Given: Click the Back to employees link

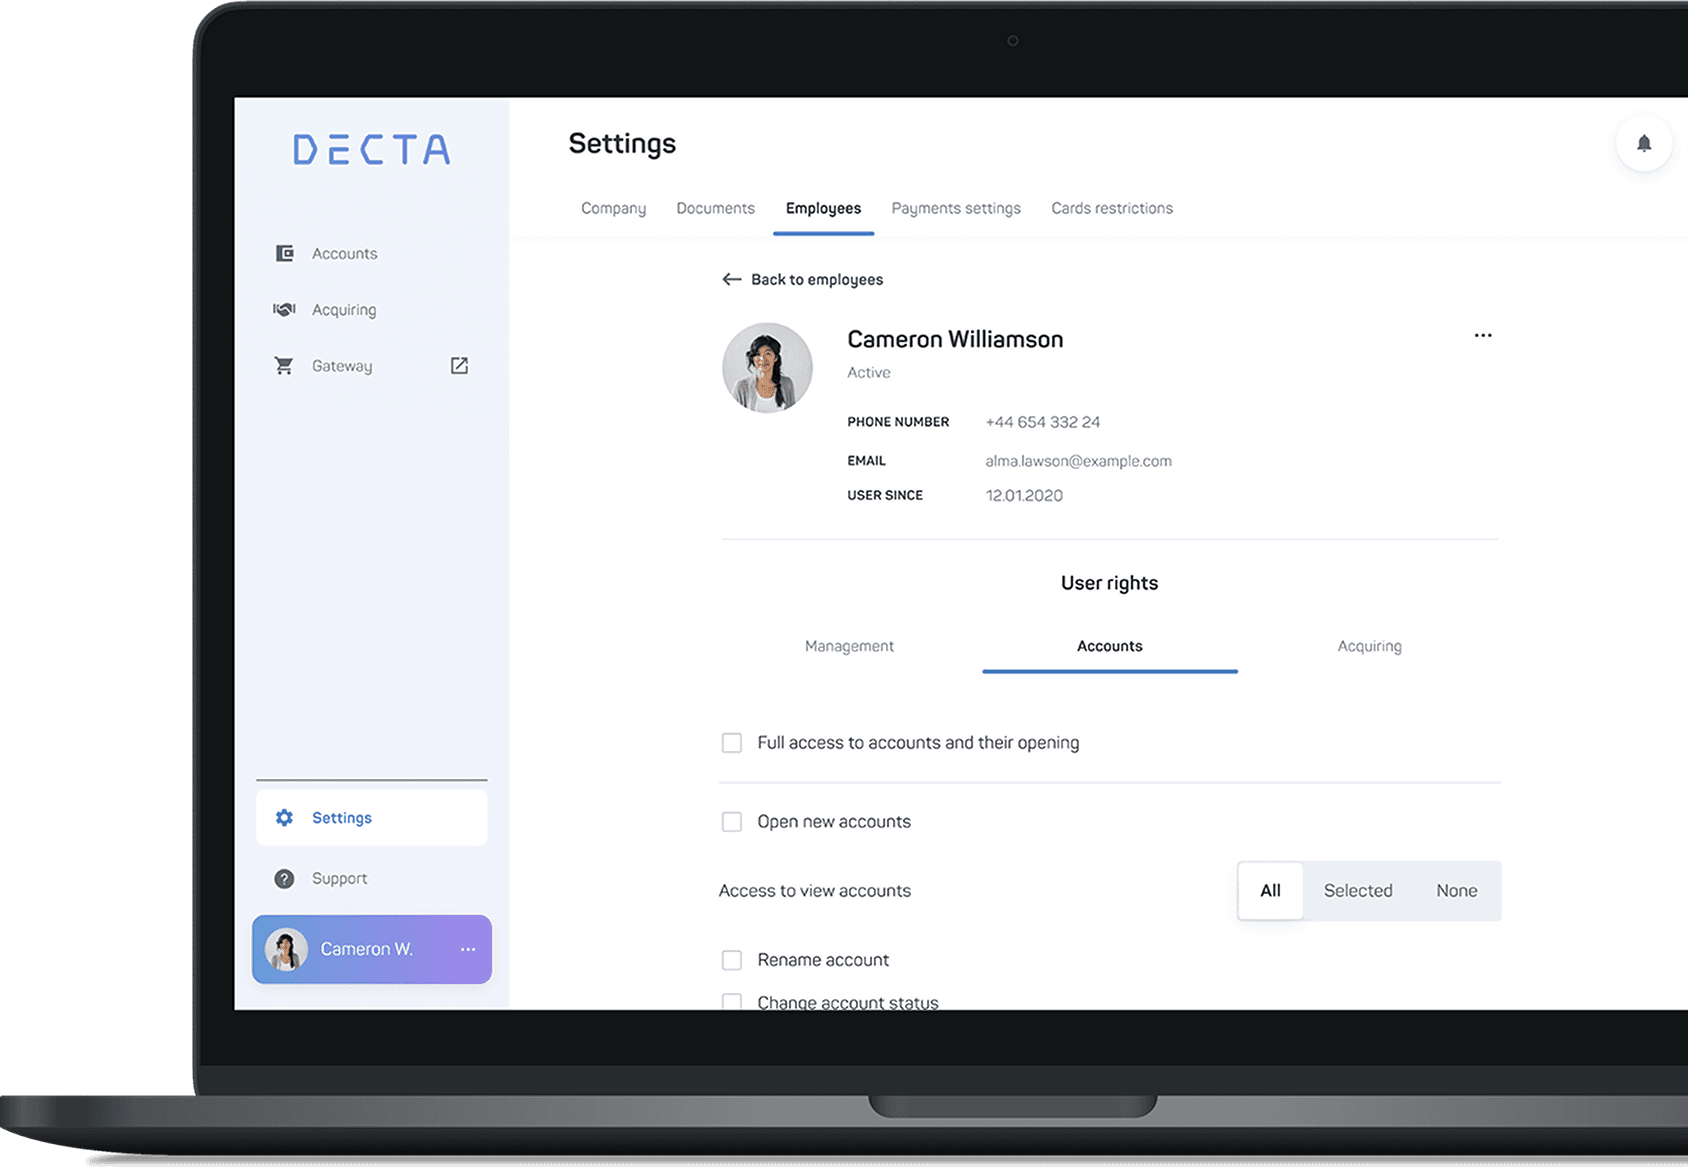Looking at the screenshot, I should (817, 279).
